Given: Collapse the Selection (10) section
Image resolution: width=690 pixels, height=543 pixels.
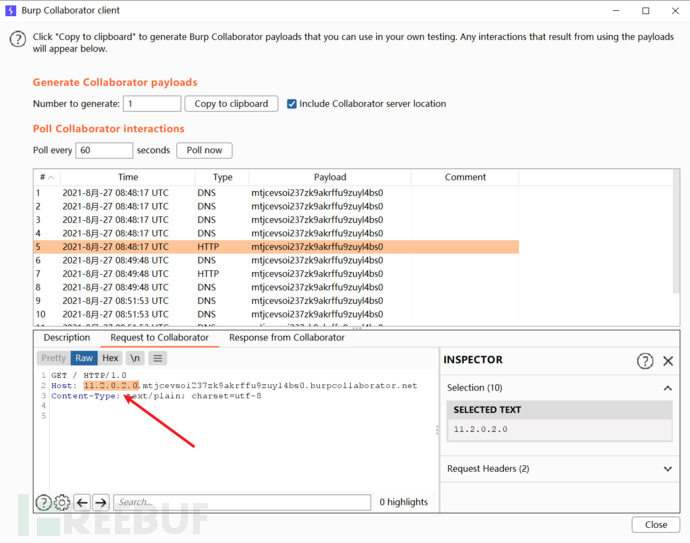Looking at the screenshot, I should coord(668,388).
